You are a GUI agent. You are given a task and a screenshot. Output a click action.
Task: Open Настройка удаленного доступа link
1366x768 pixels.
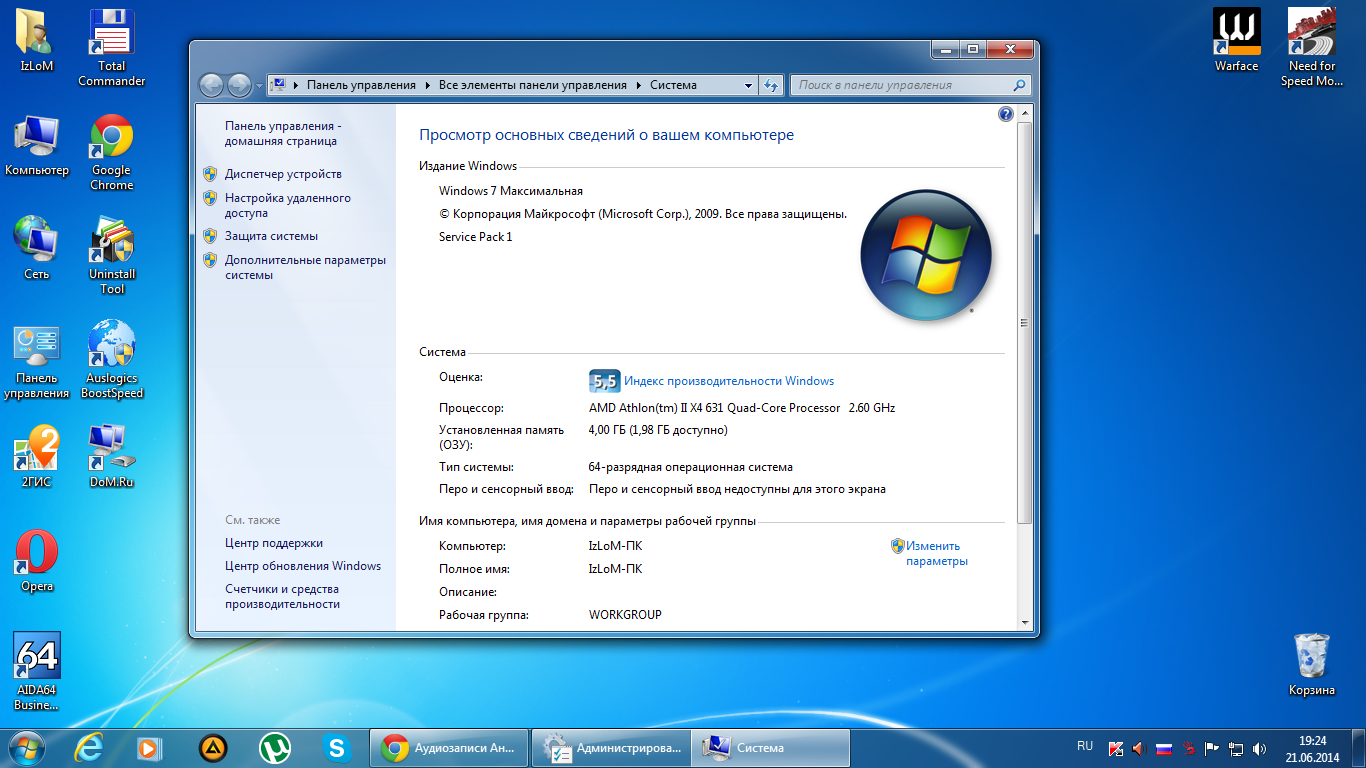tap(288, 205)
